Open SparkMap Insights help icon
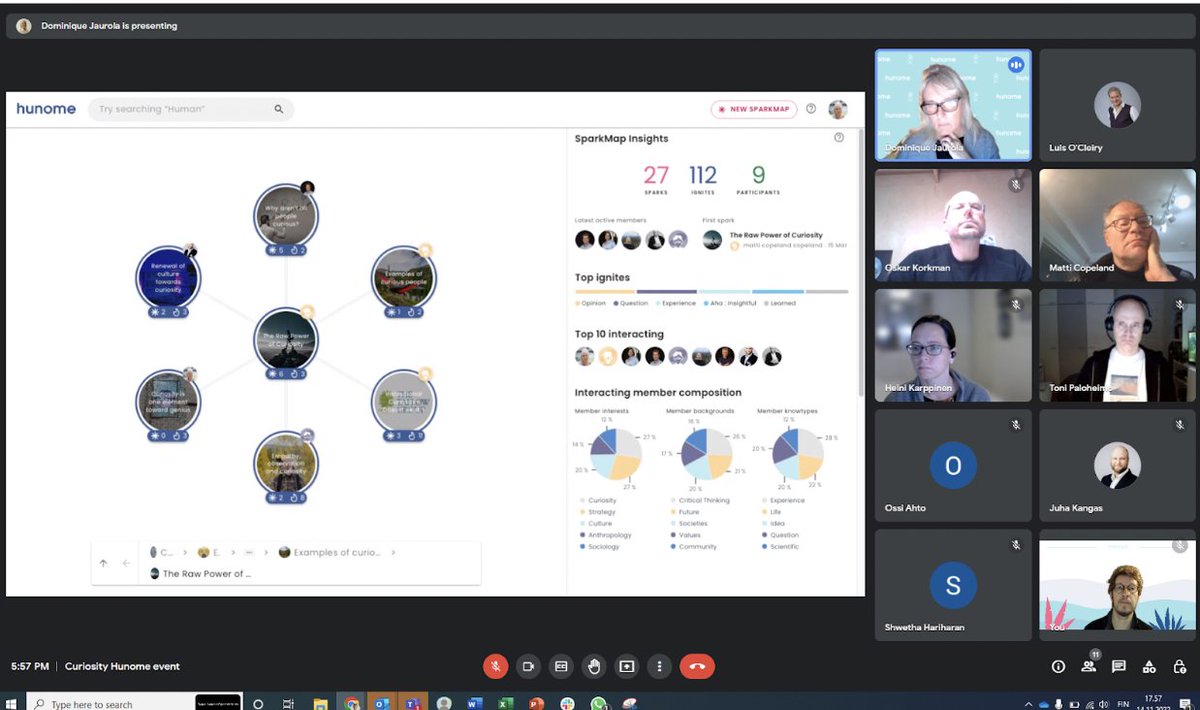The height and width of the screenshot is (710, 1200). 839,138
